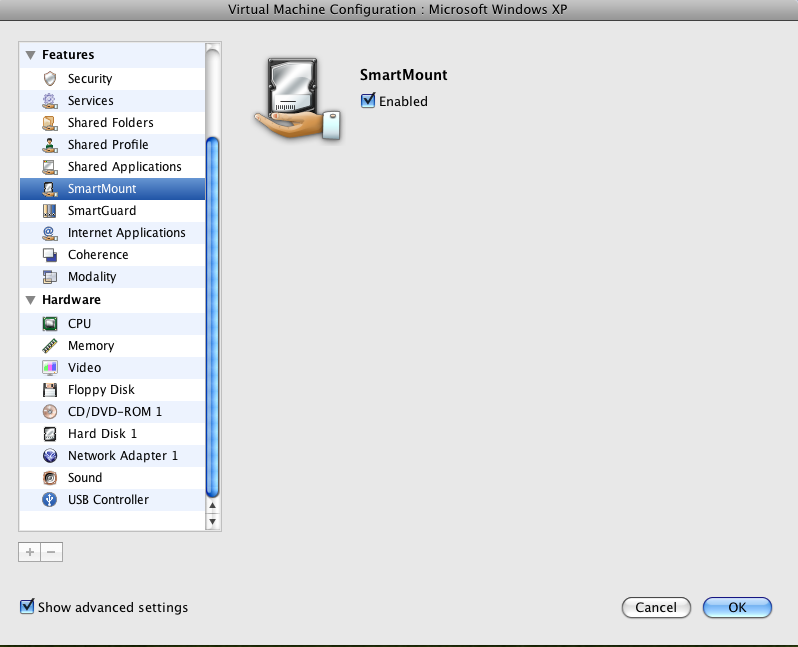Click the Network Adapter 1 globe icon
Viewport: 798px width, 647px height.
(50, 456)
